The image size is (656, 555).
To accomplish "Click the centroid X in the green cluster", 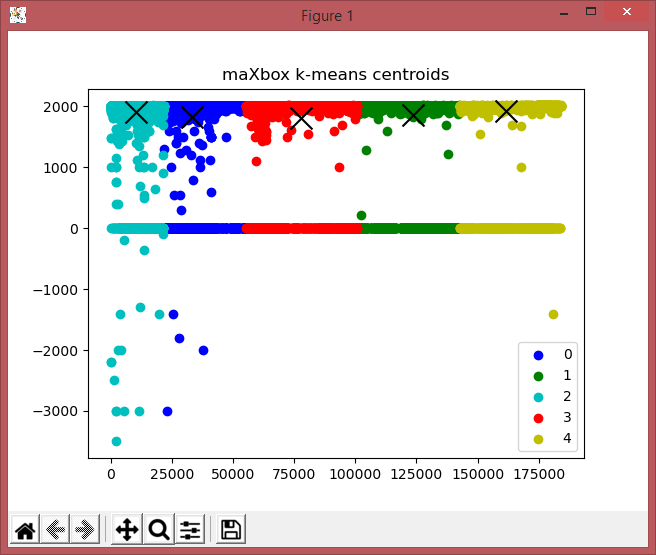I will 413,115.
